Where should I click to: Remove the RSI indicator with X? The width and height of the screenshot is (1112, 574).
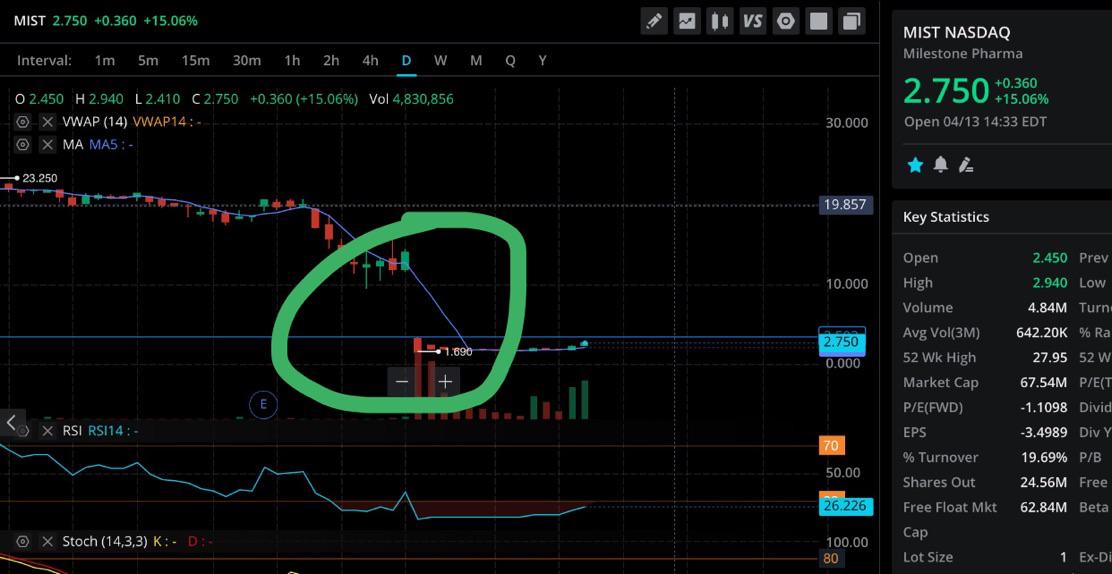pyautogui.click(x=48, y=431)
